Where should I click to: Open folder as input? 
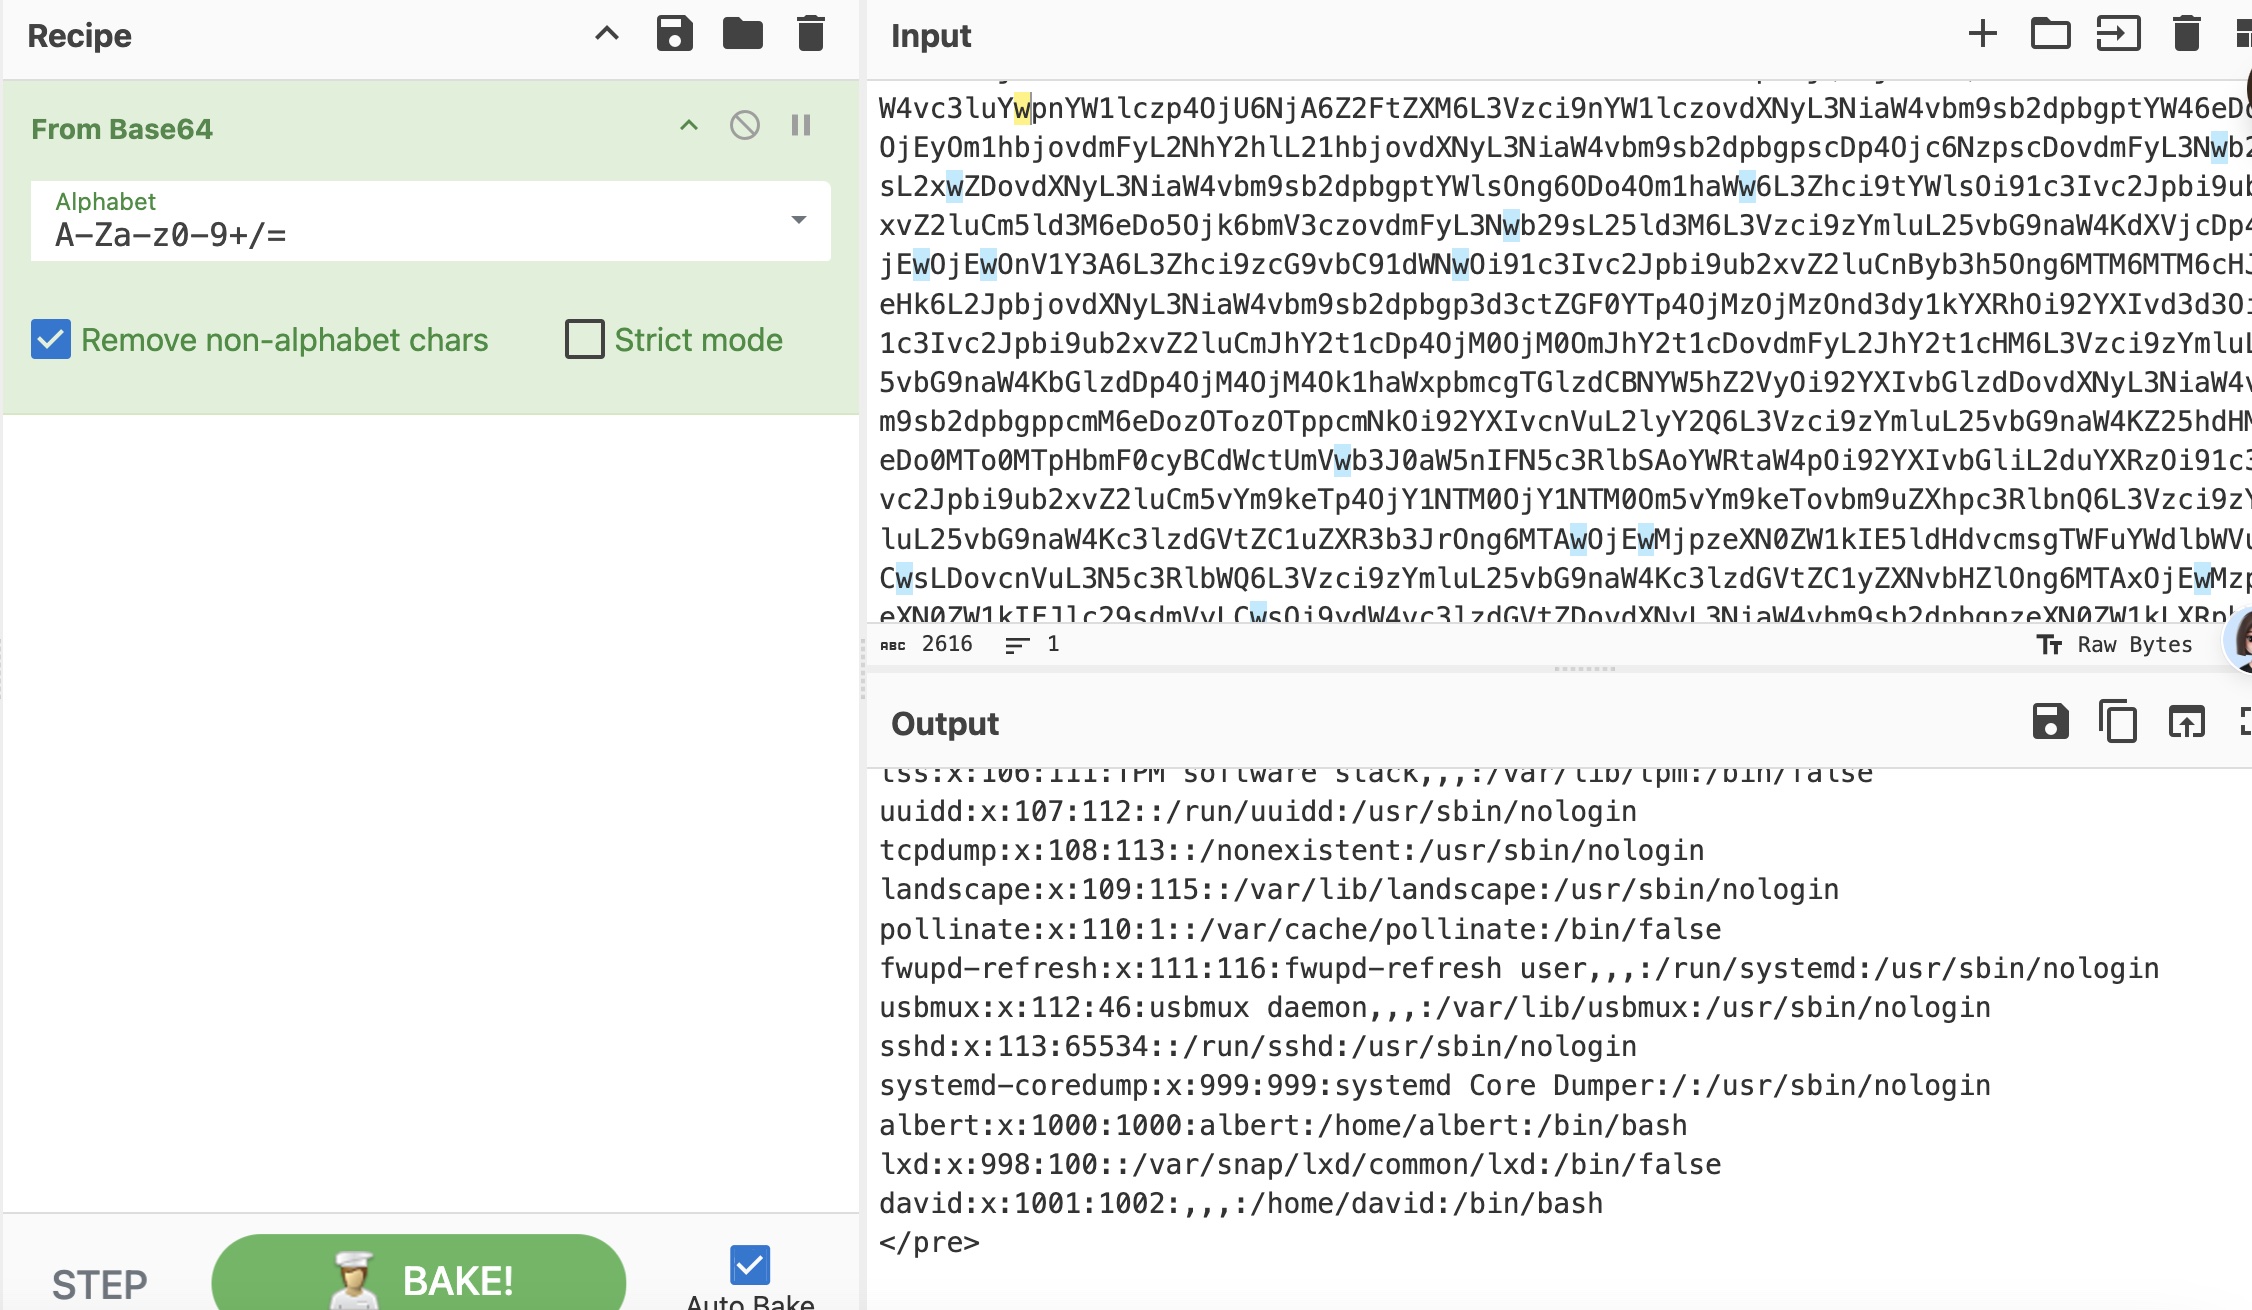coord(2050,34)
